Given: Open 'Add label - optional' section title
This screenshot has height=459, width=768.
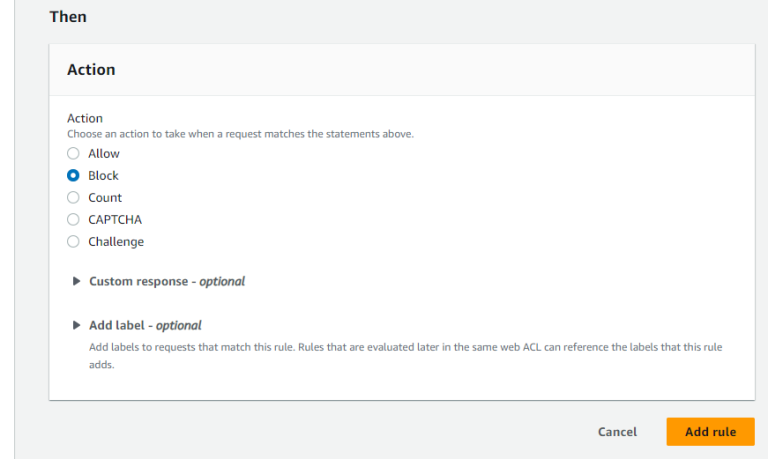Looking at the screenshot, I should click(145, 326).
